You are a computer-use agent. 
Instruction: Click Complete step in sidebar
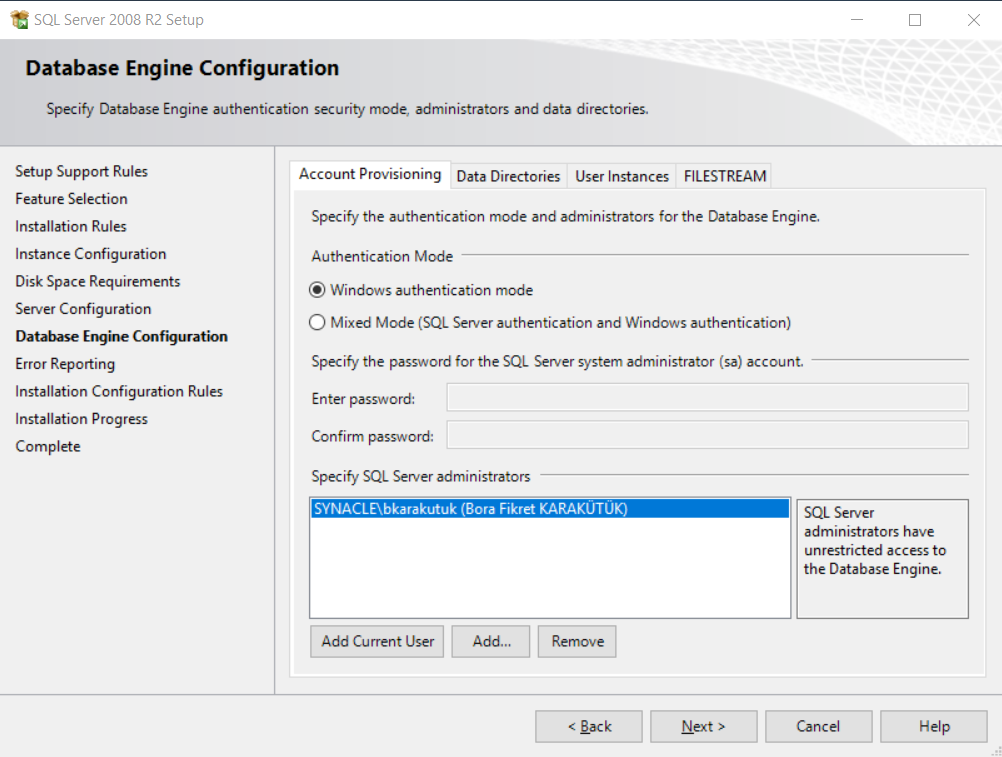point(48,446)
